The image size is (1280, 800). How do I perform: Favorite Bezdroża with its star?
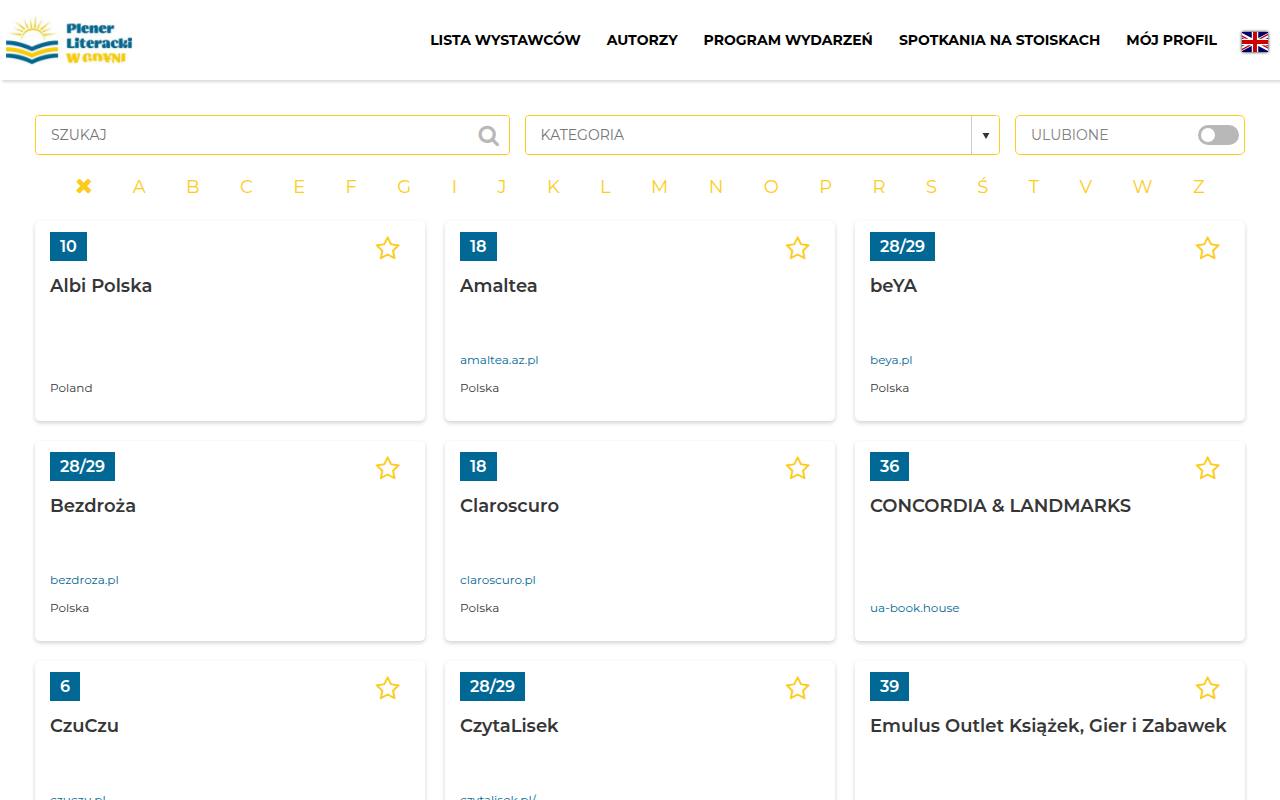click(x=388, y=468)
